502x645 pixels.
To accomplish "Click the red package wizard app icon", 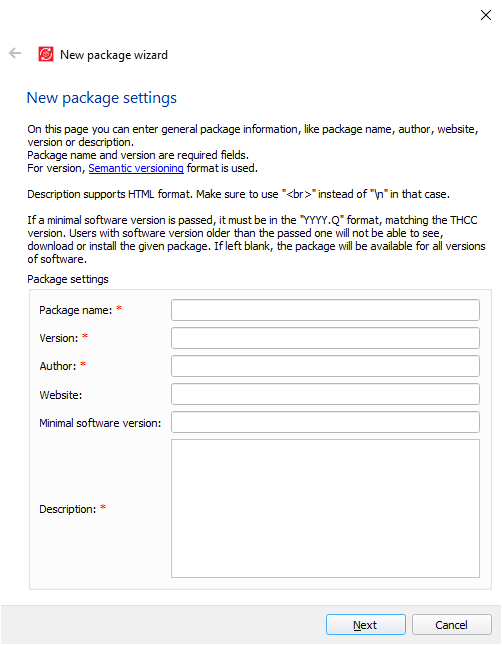I will 46,54.
